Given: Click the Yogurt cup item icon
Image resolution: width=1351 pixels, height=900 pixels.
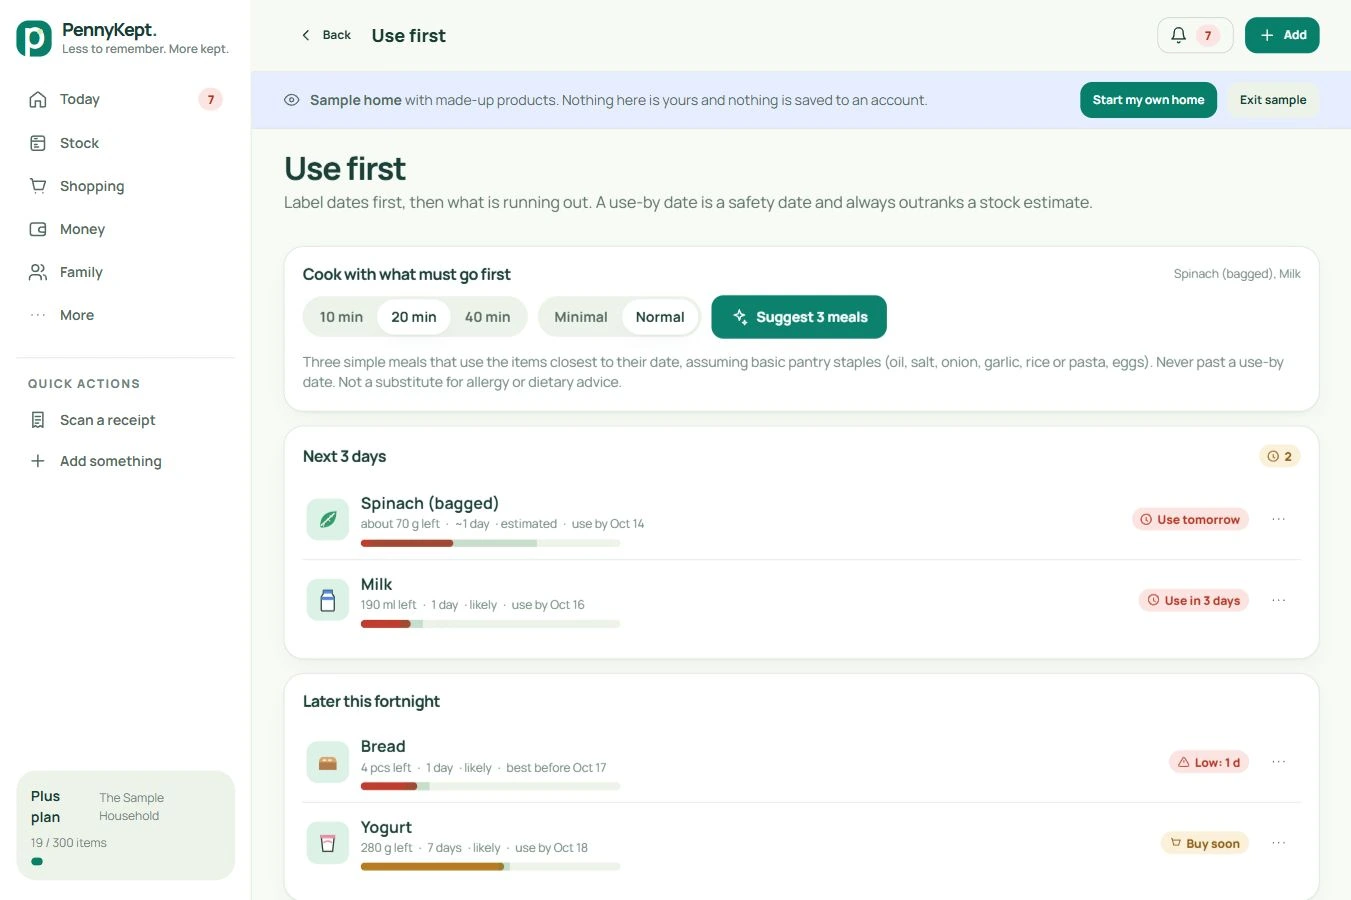Looking at the screenshot, I should coord(327,843).
